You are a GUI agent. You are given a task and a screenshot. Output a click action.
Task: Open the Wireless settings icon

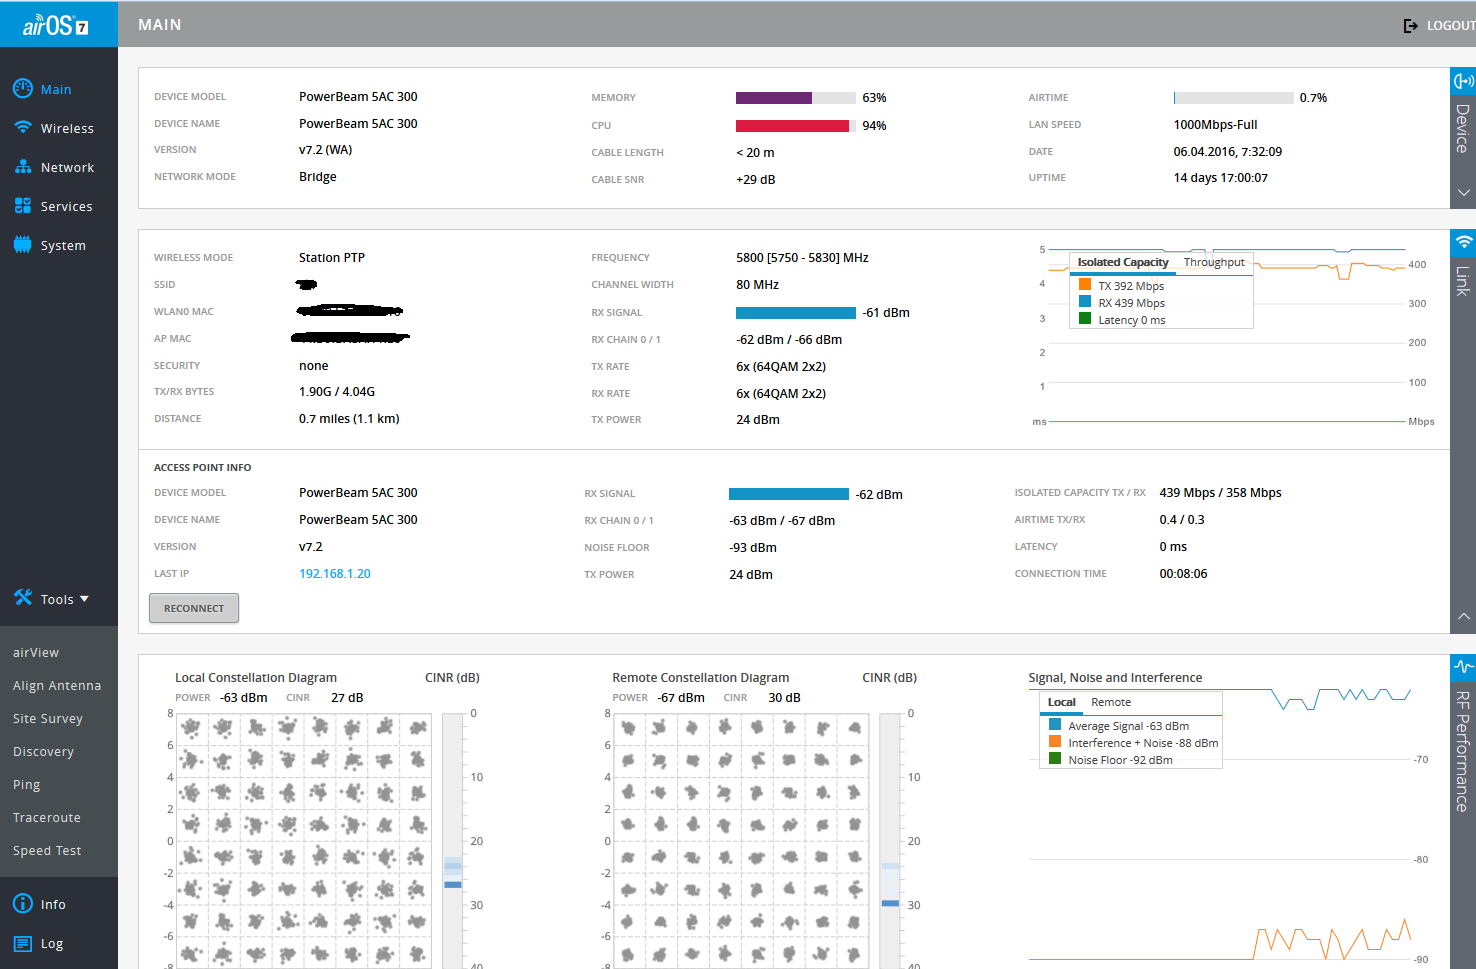tap(23, 127)
